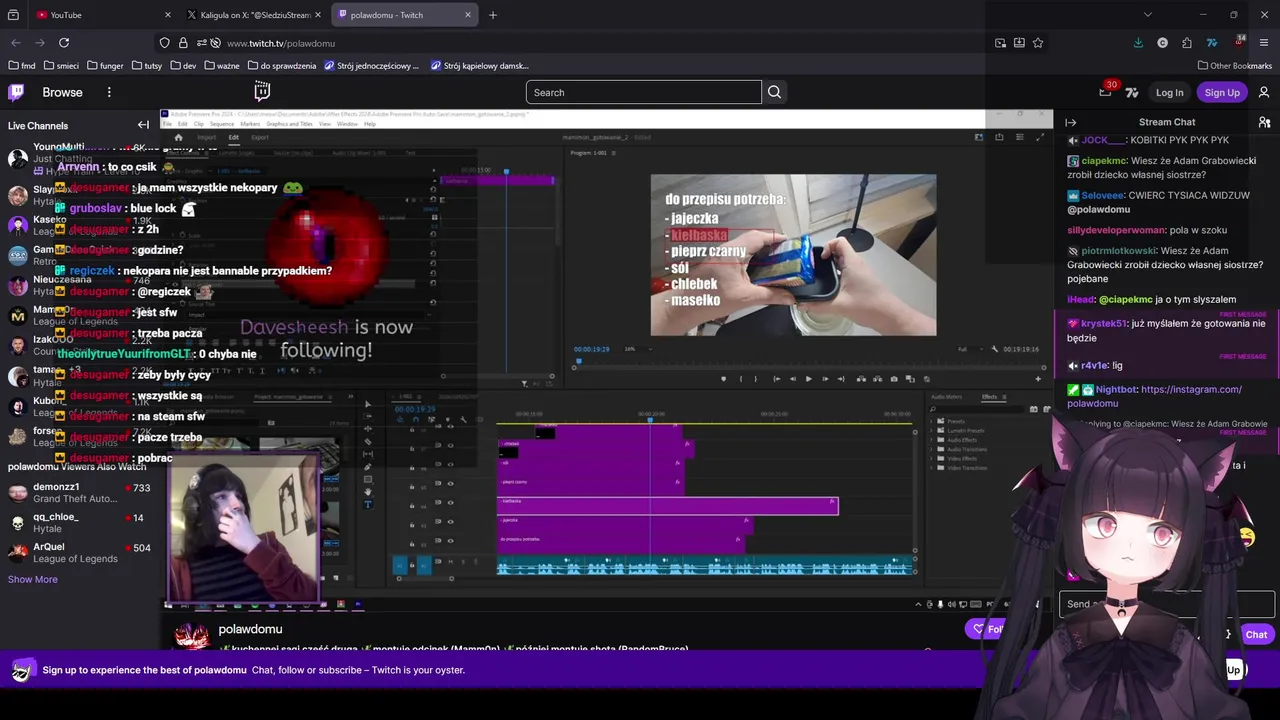
Task: Open Twitch notifications inbox with 30 badge
Action: point(1105,92)
